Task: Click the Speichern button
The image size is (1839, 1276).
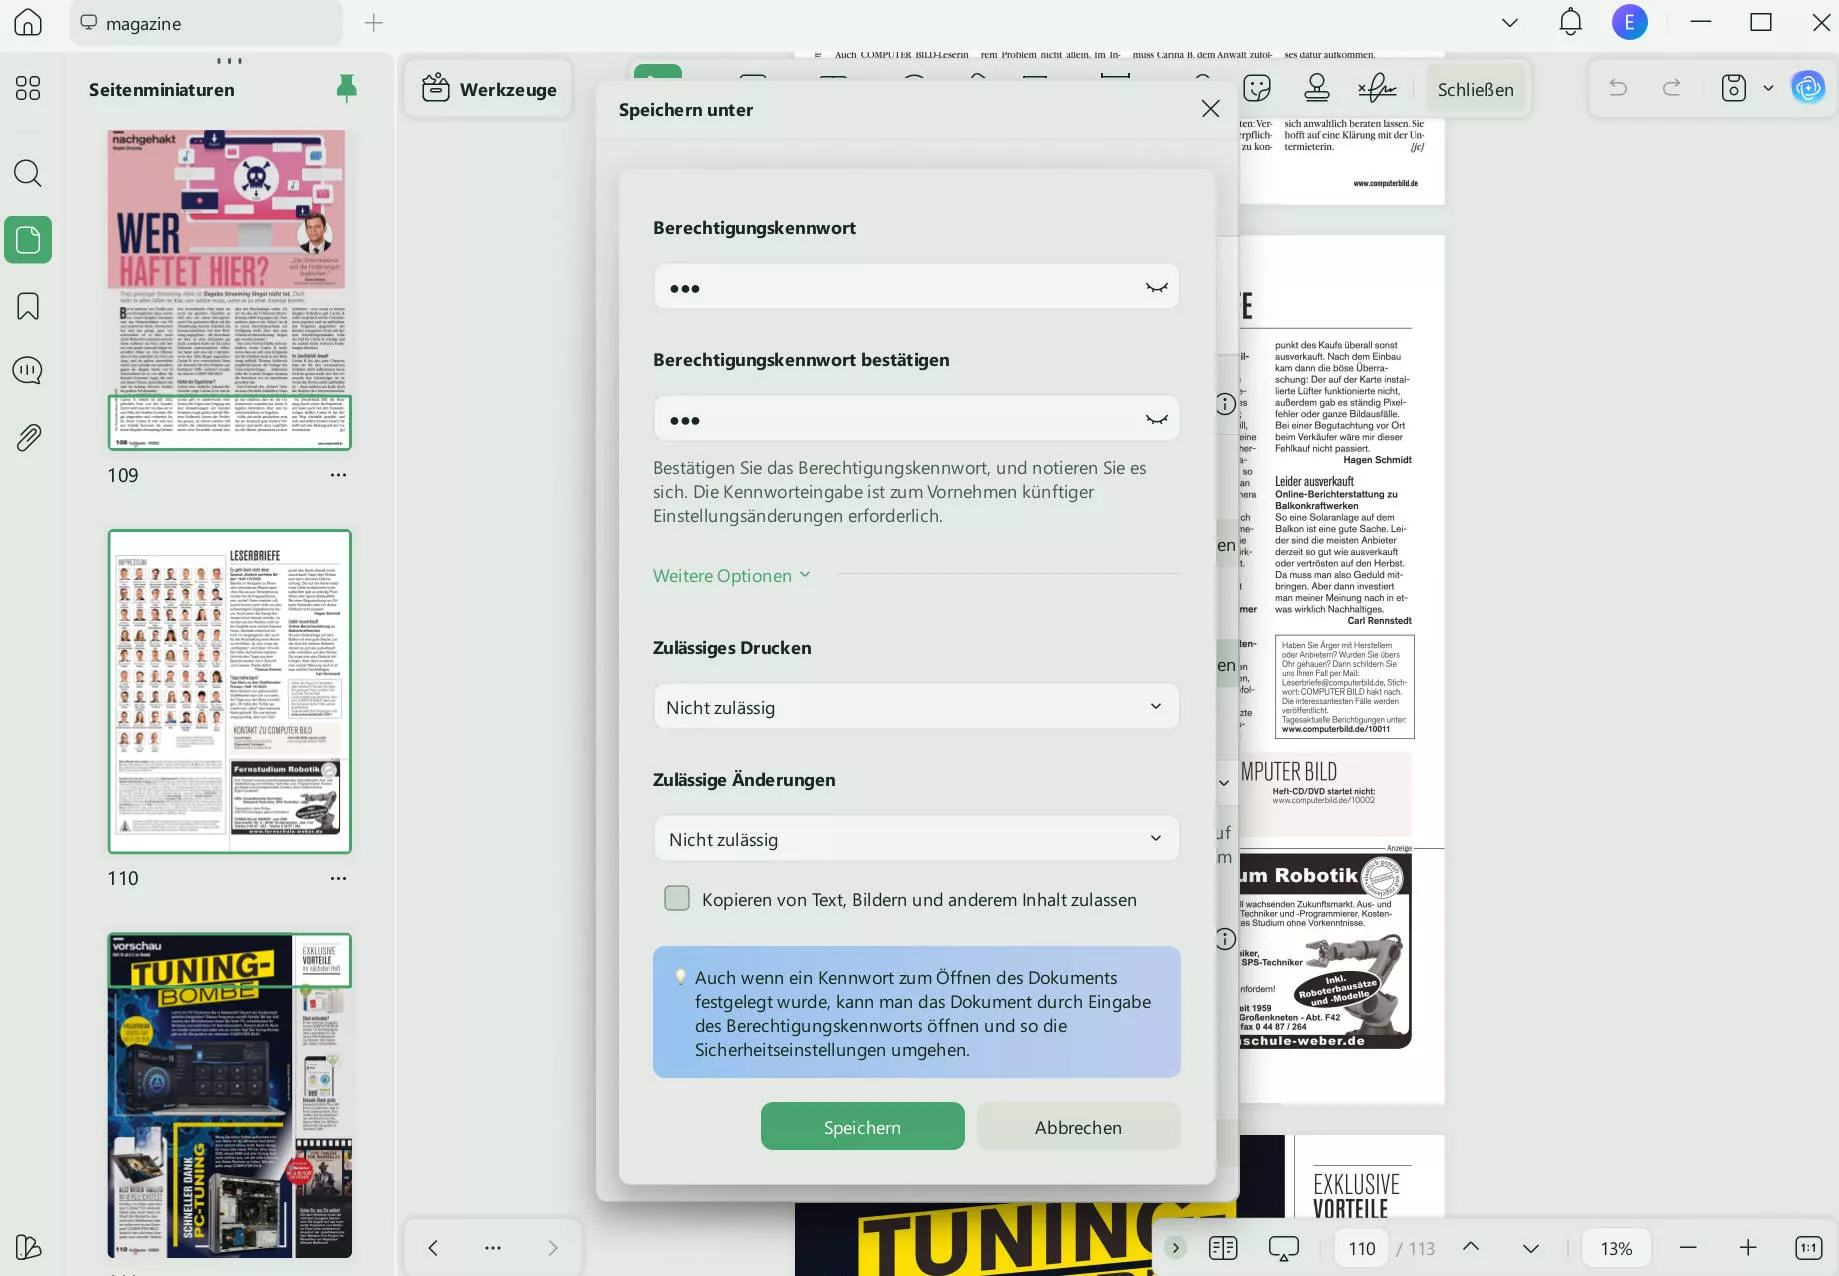Action: tap(862, 1127)
